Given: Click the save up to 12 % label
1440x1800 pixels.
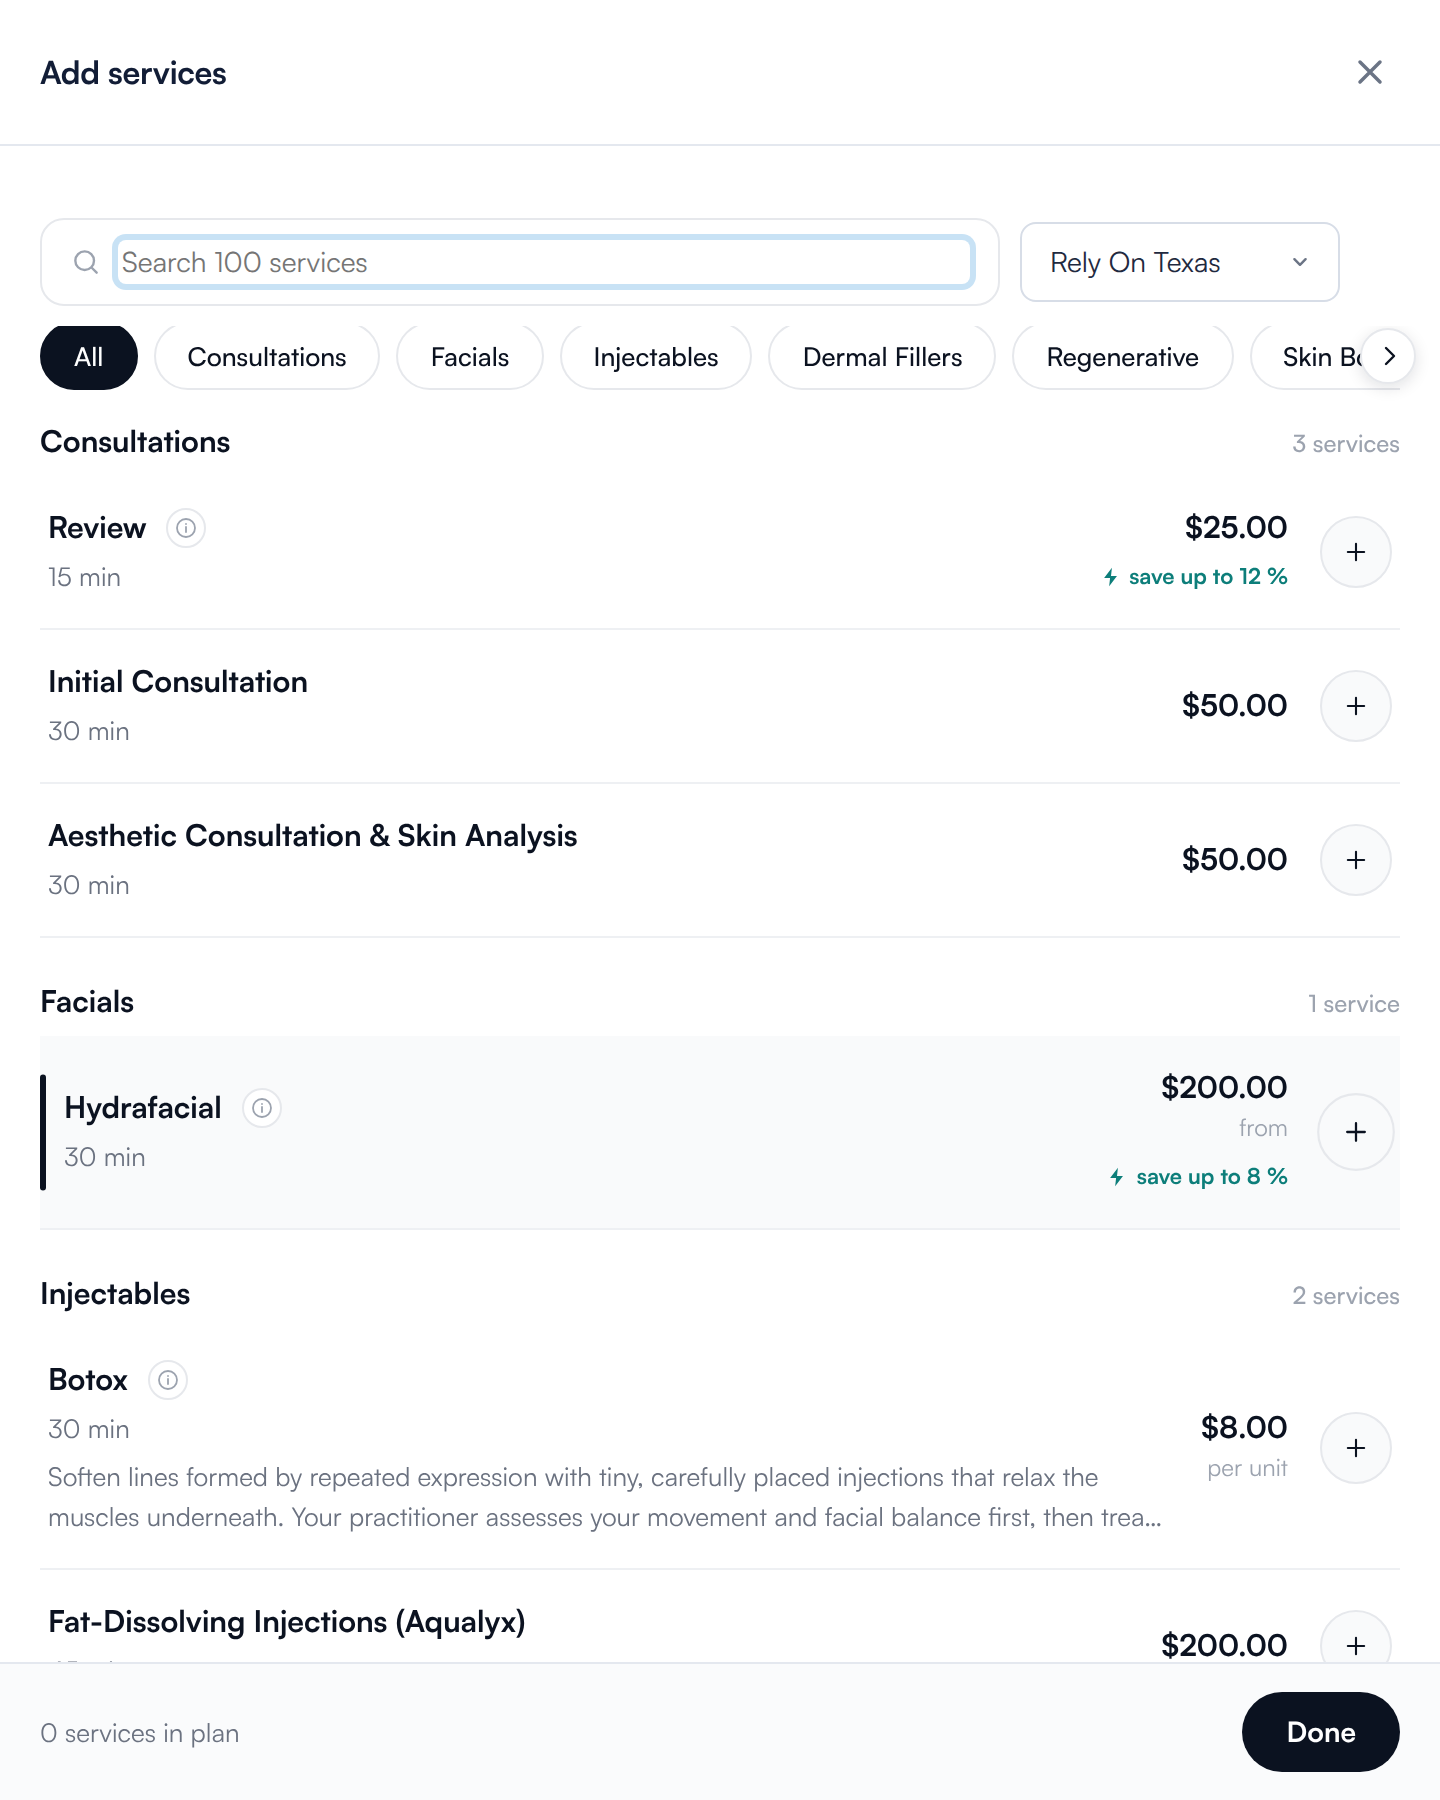Looking at the screenshot, I should tap(1195, 577).
